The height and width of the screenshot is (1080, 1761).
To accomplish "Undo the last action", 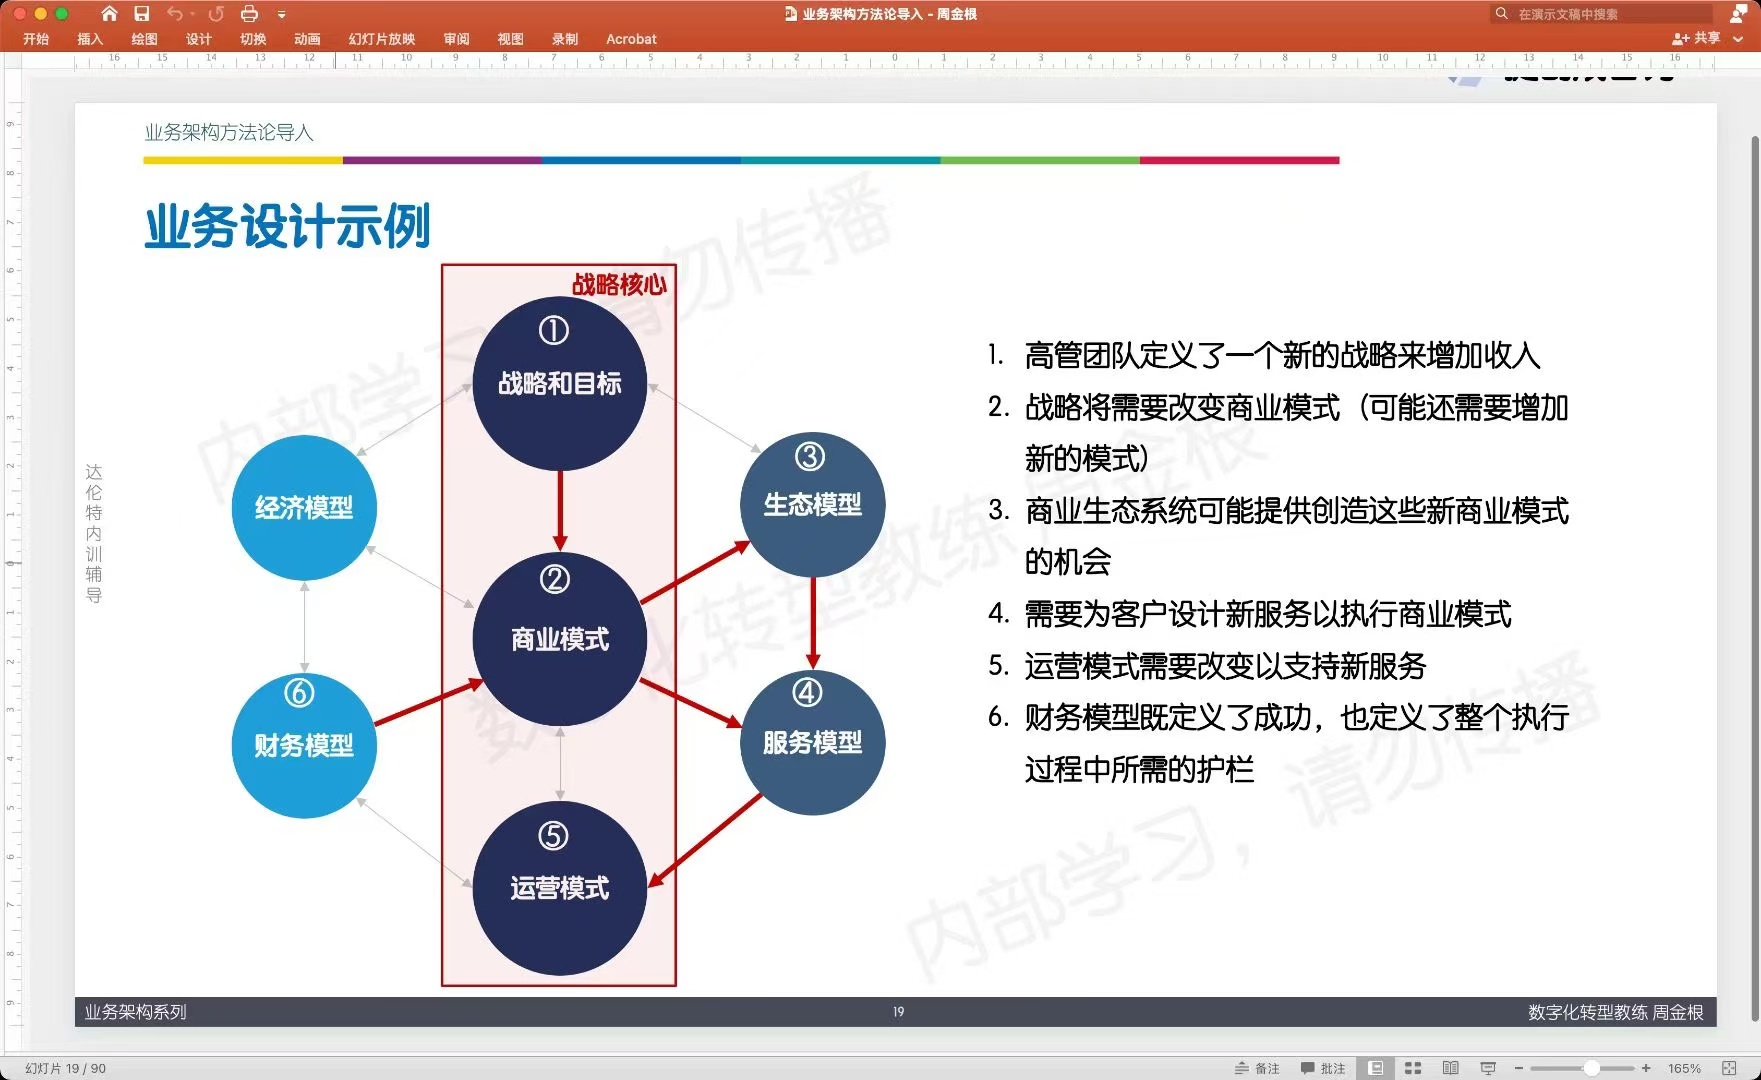I will pos(174,14).
